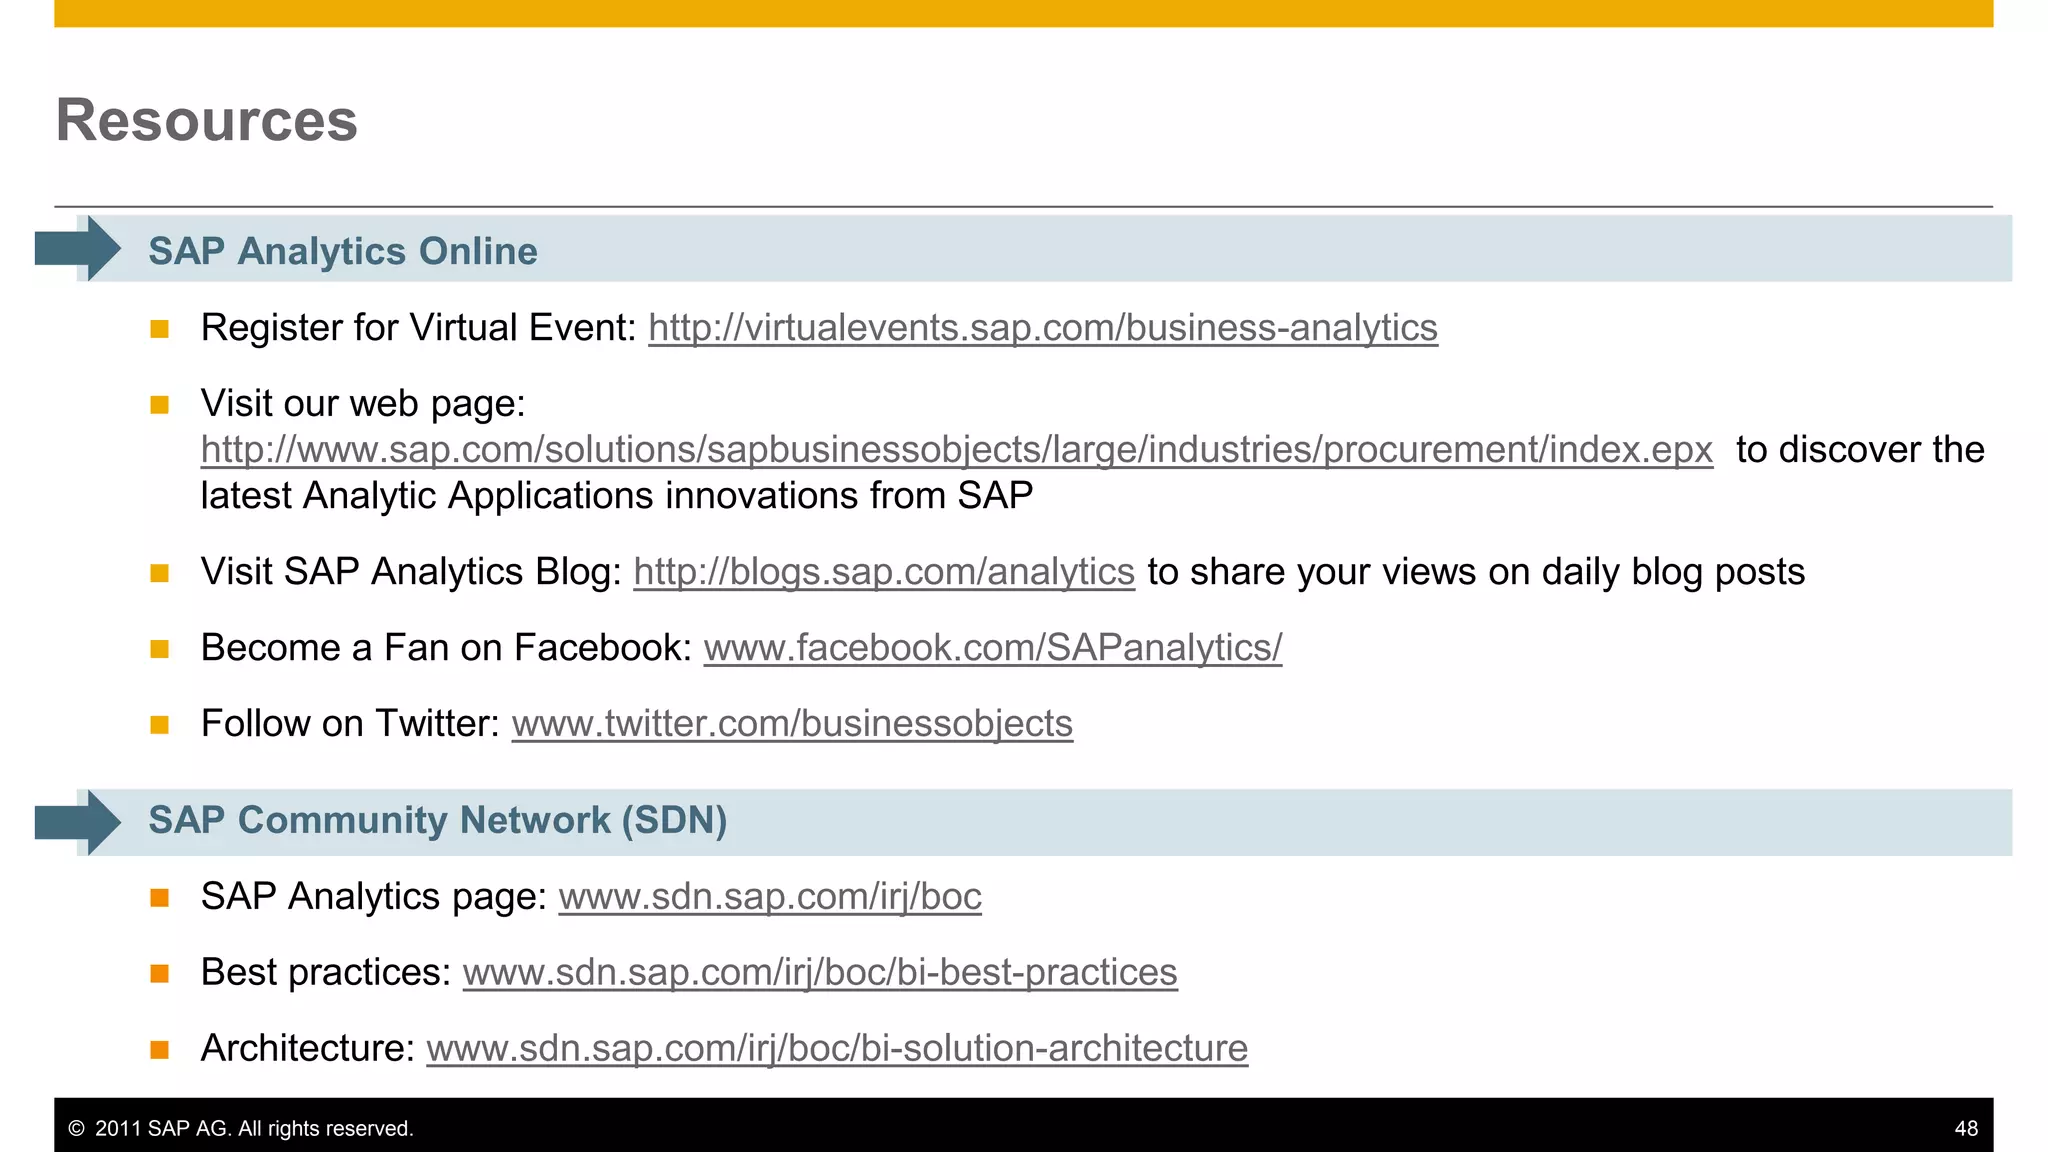
Task: Click the 'Register for Virtual Event:' text
Action: click(x=418, y=328)
